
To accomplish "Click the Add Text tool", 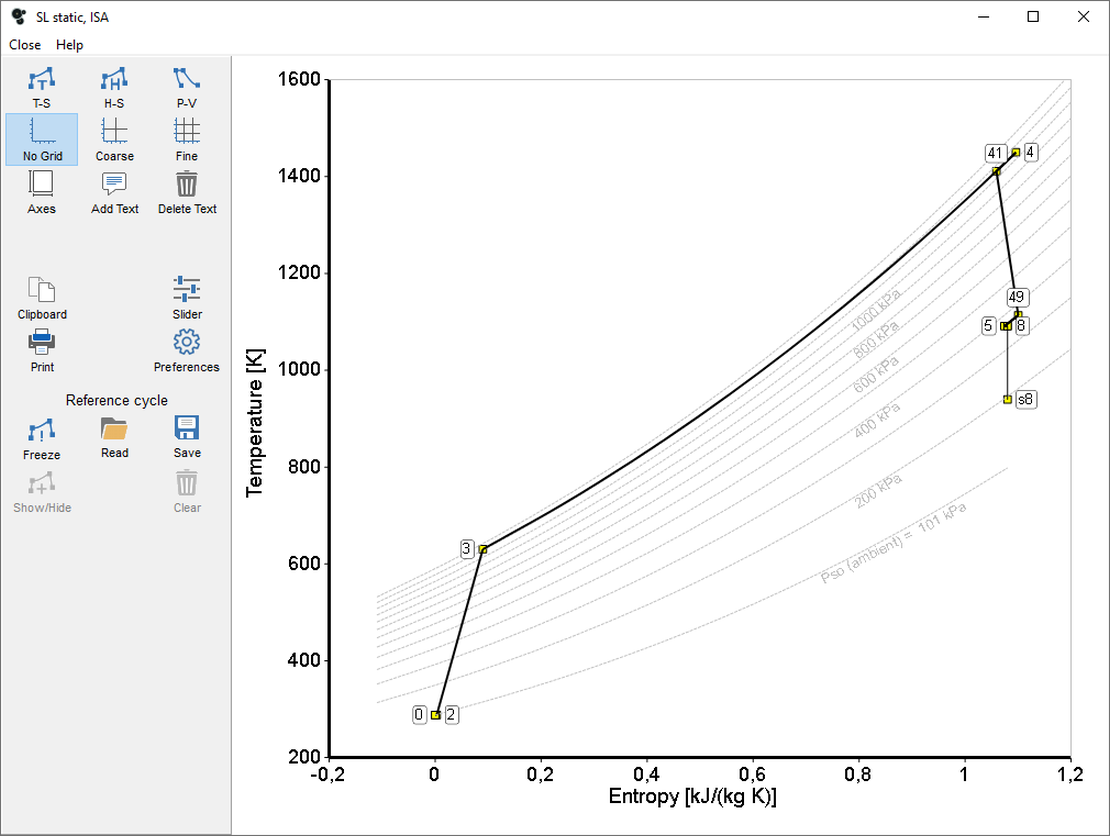I will pyautogui.click(x=114, y=185).
